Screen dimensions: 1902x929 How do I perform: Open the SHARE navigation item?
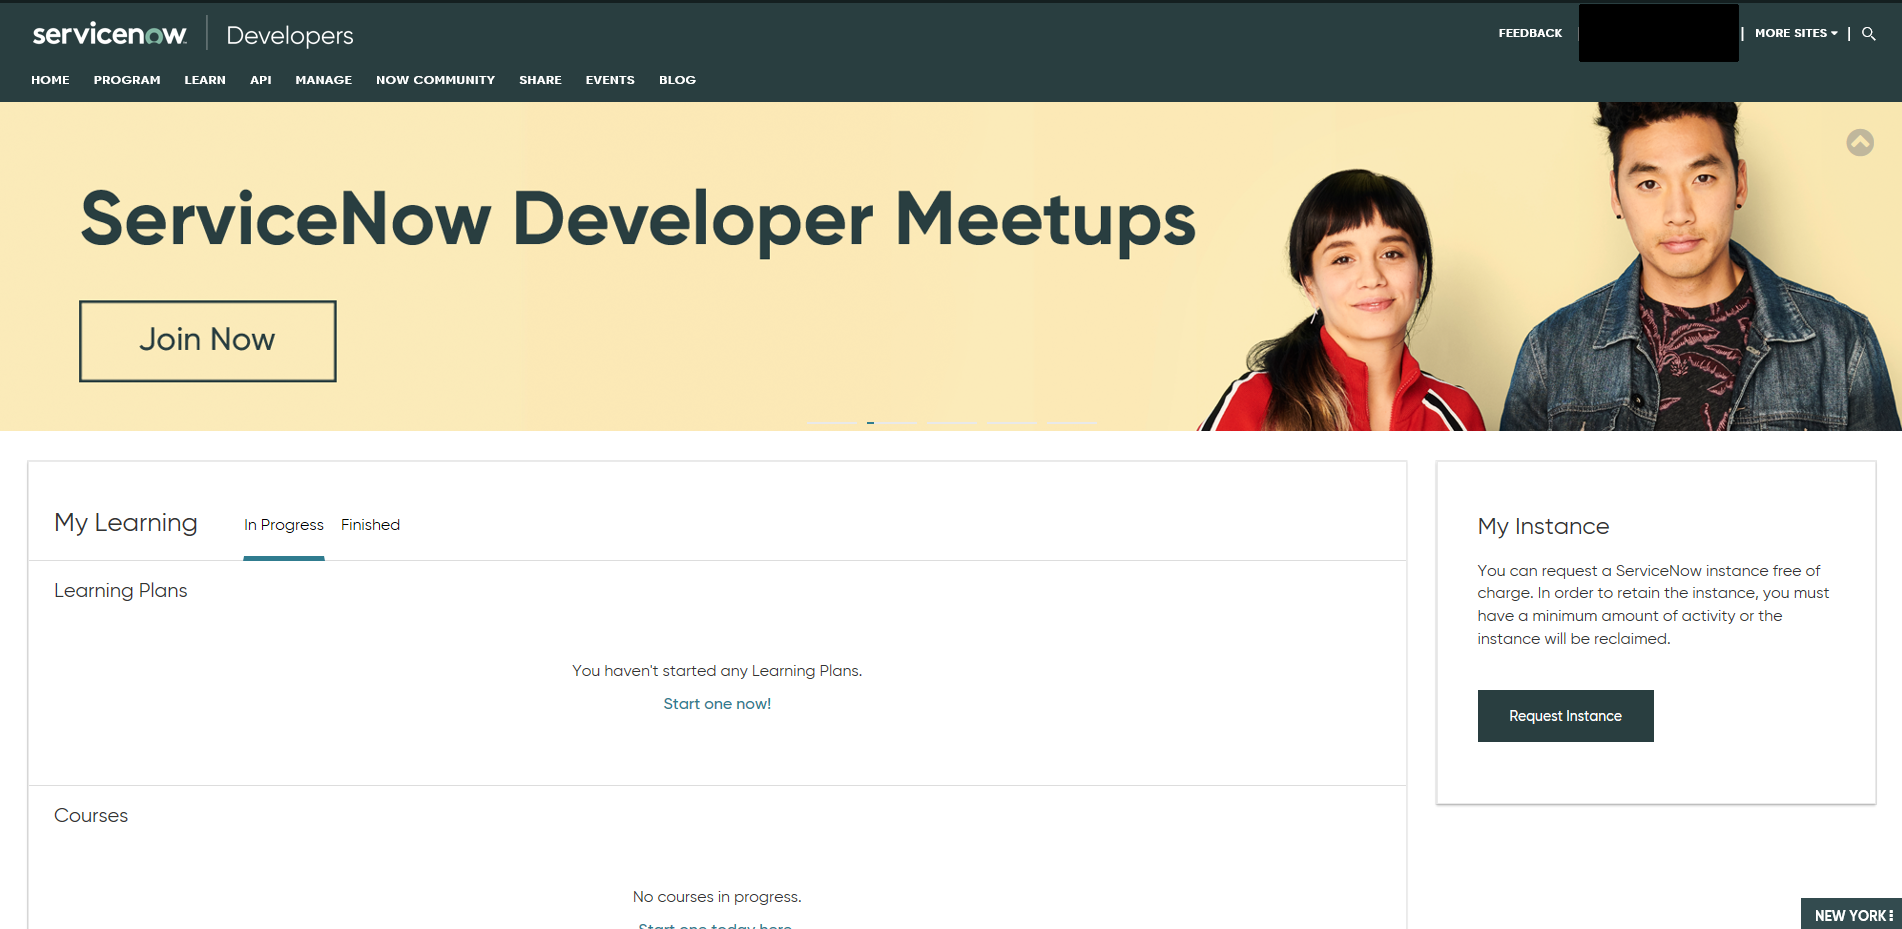540,80
